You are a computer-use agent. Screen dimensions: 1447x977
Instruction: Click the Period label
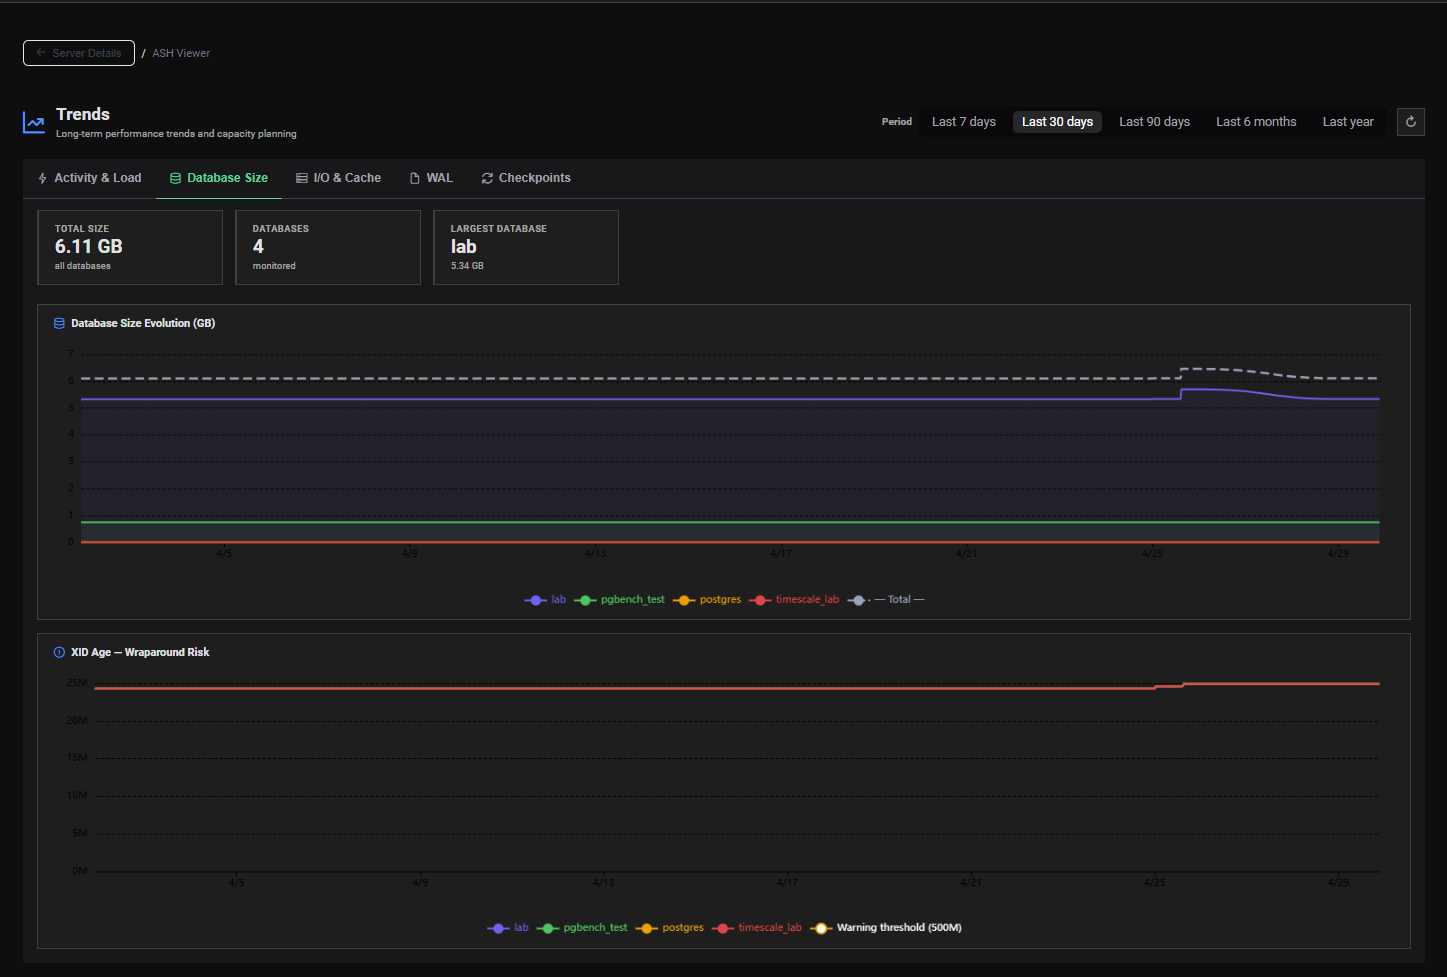tap(897, 122)
